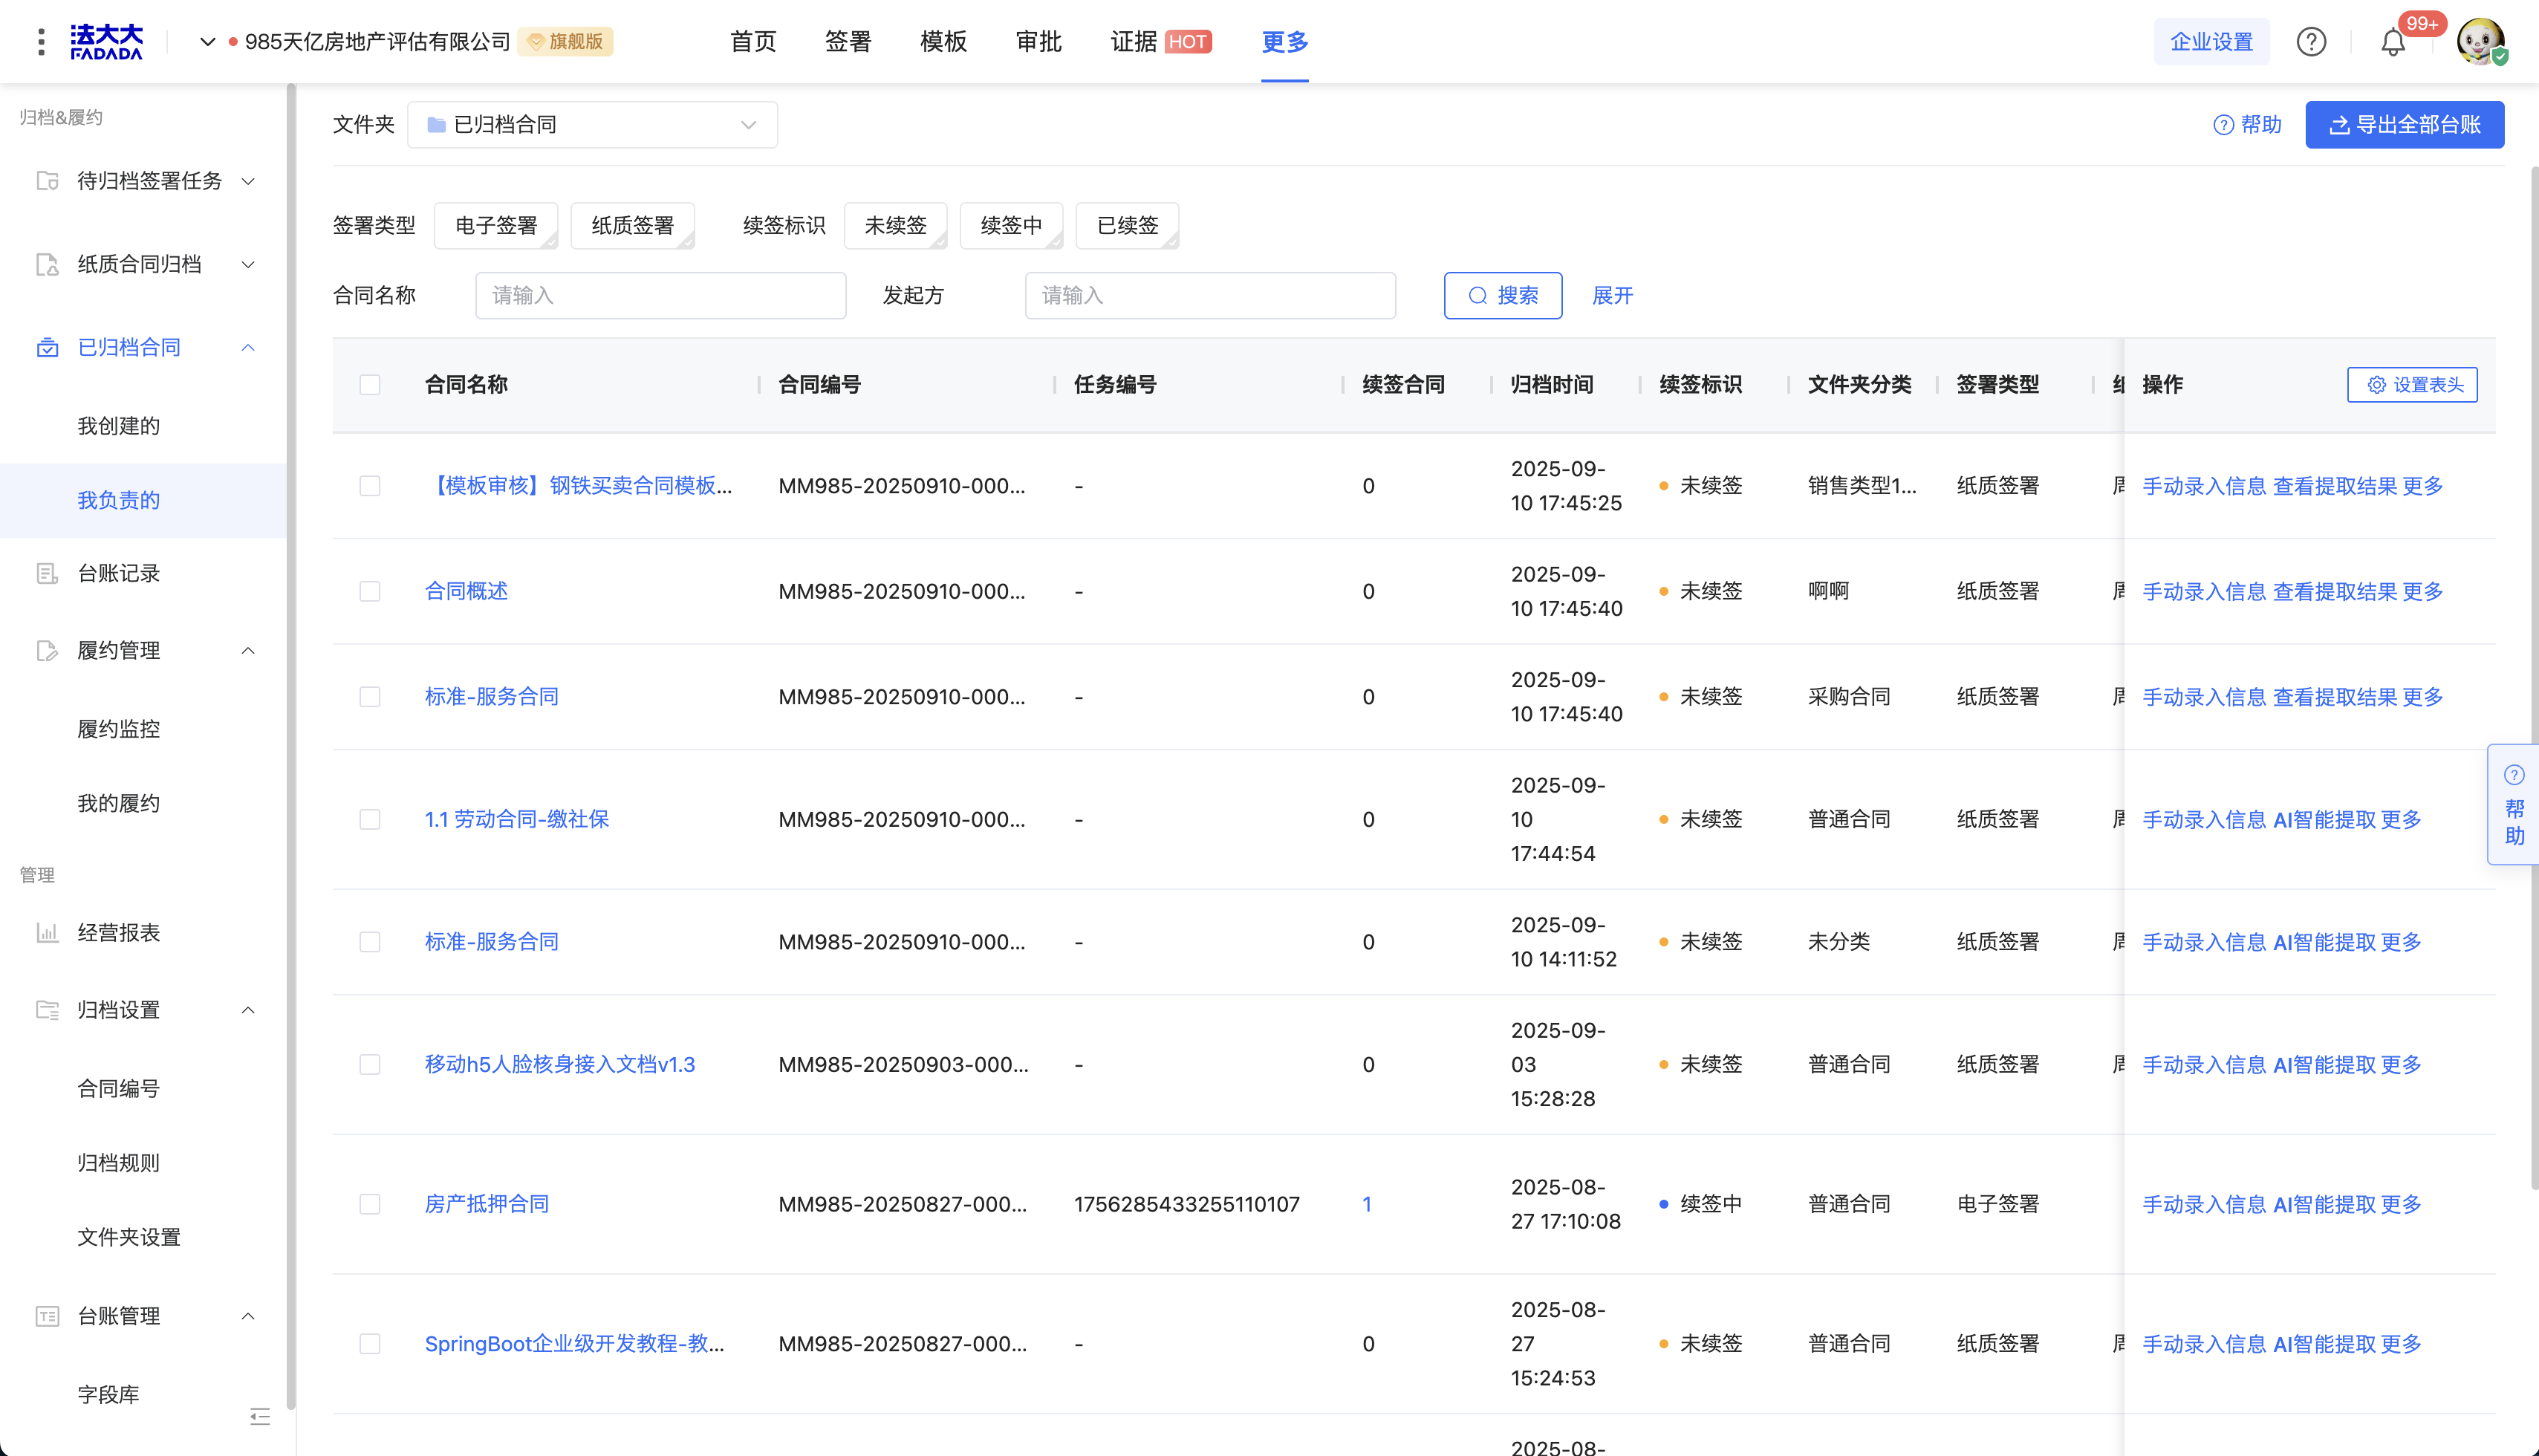Open the floating 帮助 side widget
Viewport: 2539px width, 1456px height.
click(x=2514, y=804)
